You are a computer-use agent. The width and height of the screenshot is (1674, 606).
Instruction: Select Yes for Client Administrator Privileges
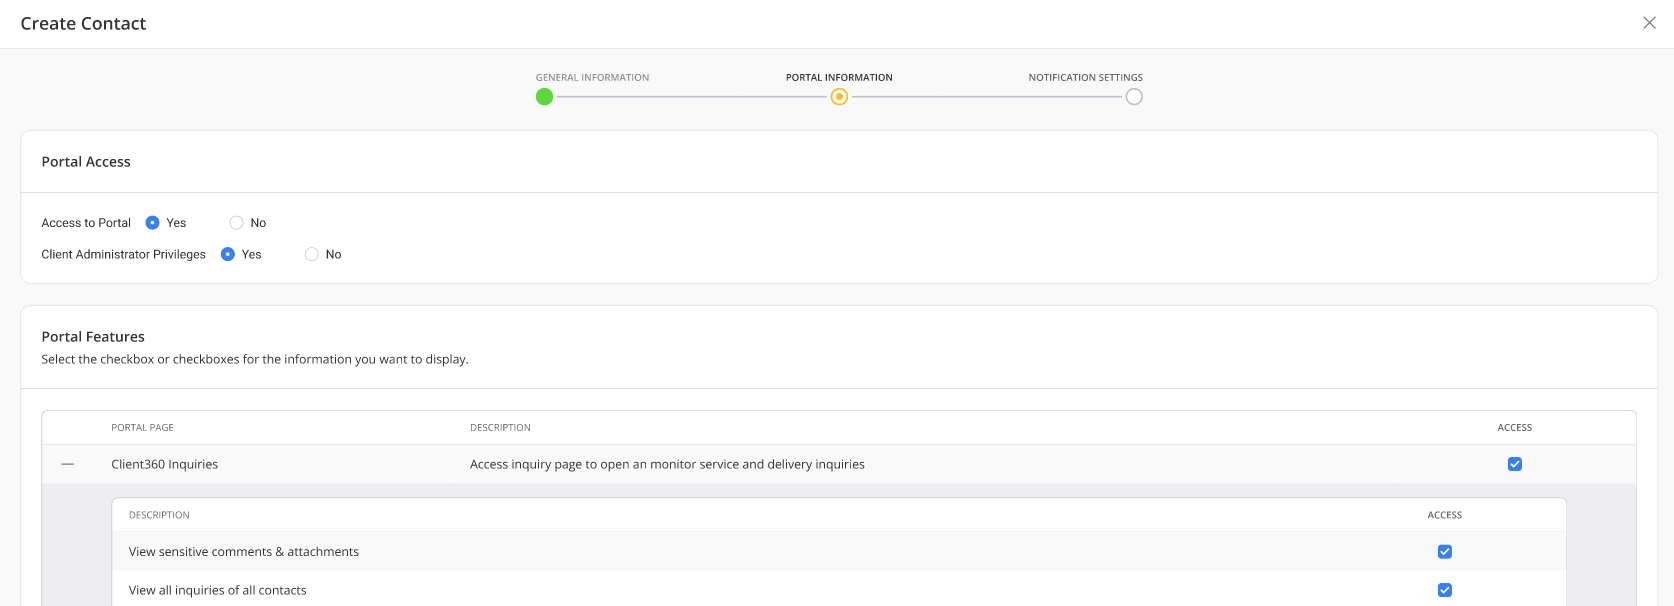click(228, 255)
